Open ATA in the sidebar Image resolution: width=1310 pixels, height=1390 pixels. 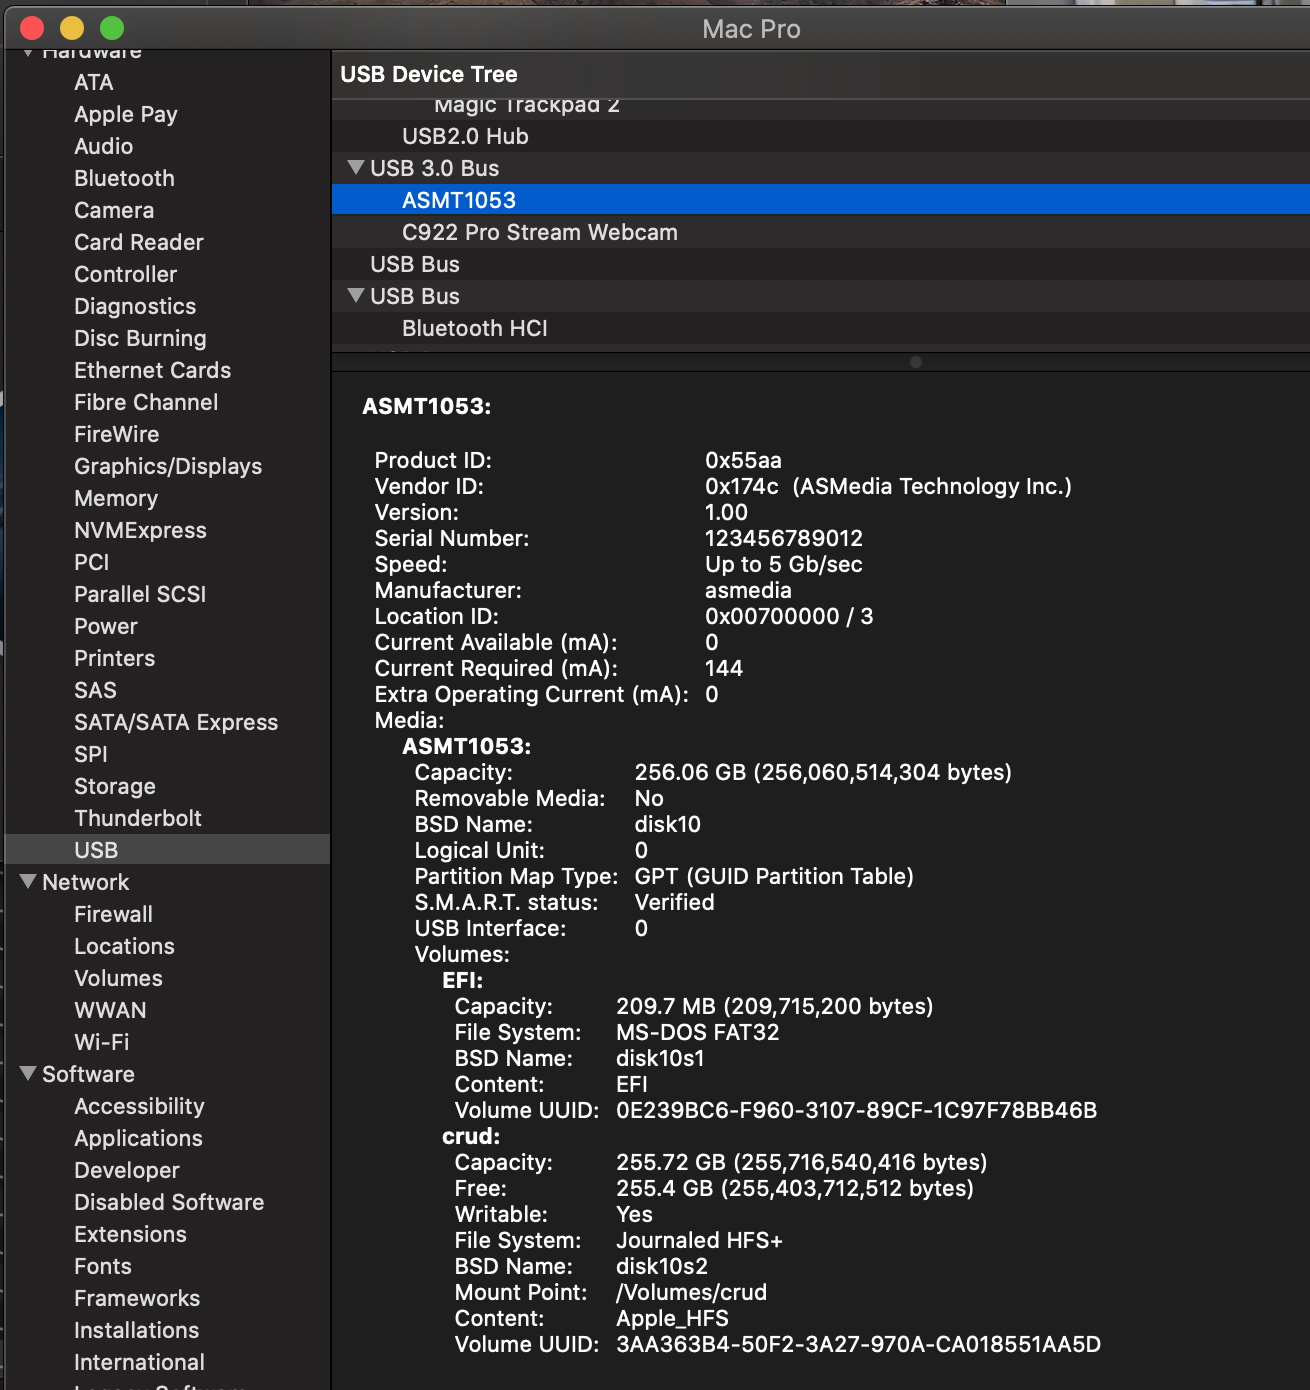coord(94,82)
